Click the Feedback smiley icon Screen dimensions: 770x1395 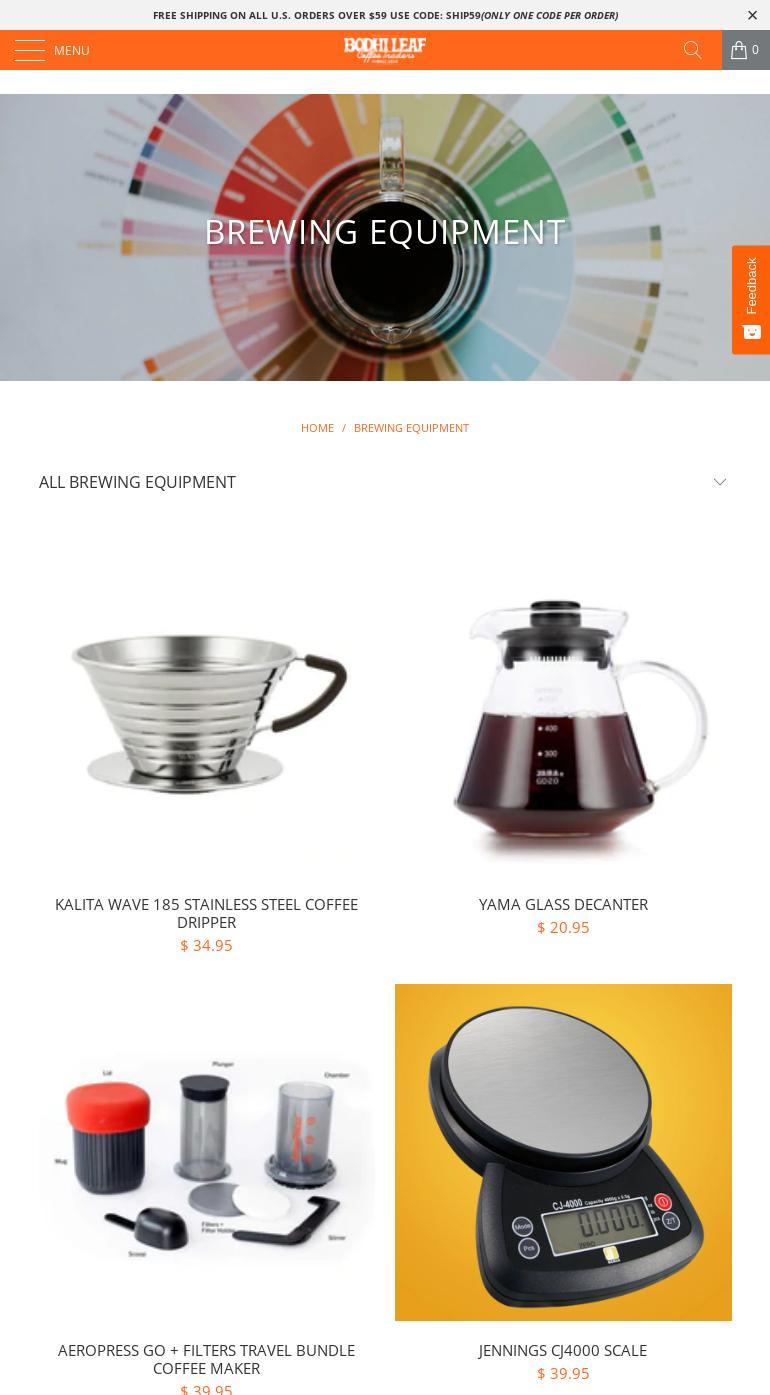pyautogui.click(x=752, y=332)
